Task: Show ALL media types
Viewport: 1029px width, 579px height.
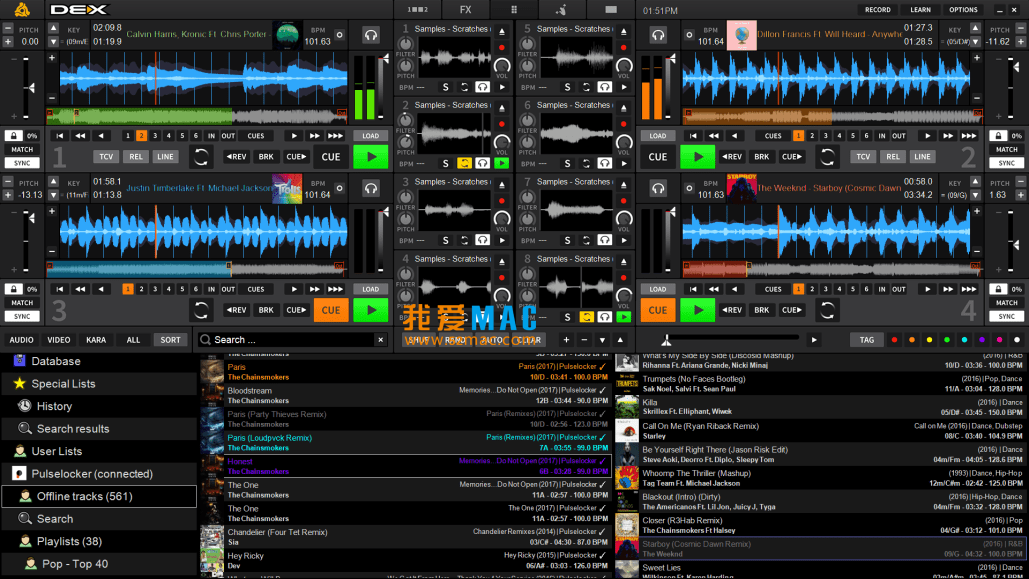Action: pos(133,340)
